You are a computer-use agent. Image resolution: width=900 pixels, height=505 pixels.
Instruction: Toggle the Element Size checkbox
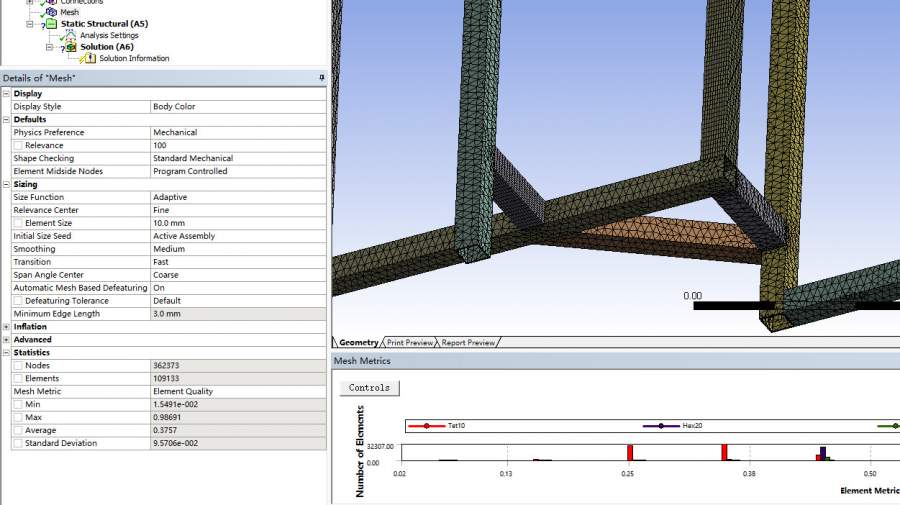coord(18,223)
